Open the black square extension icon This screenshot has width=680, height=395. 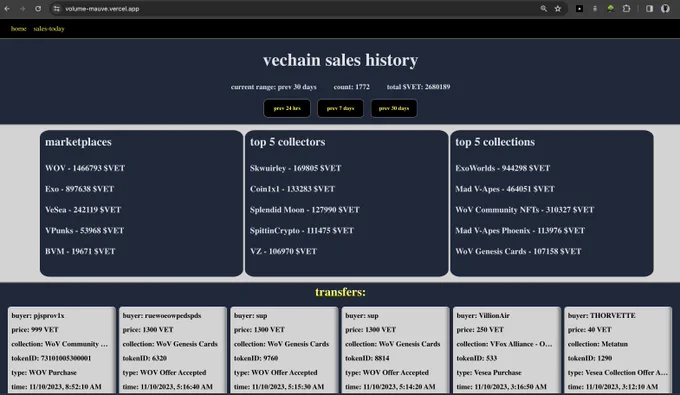(579, 9)
